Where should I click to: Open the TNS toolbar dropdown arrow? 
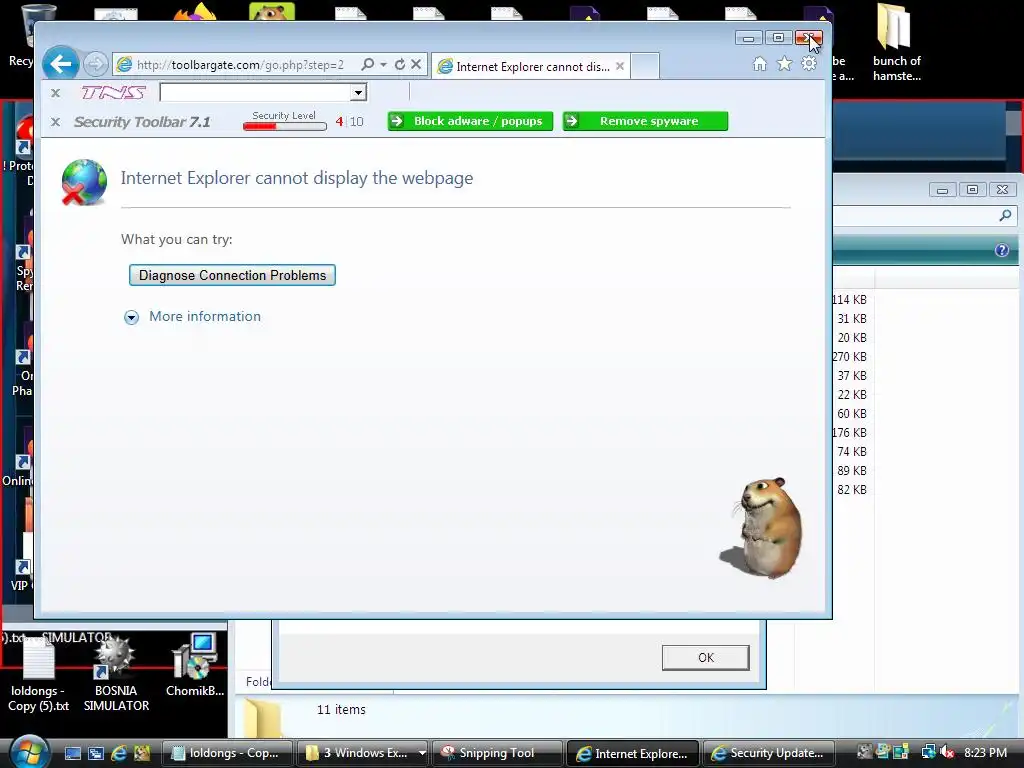pyautogui.click(x=358, y=93)
